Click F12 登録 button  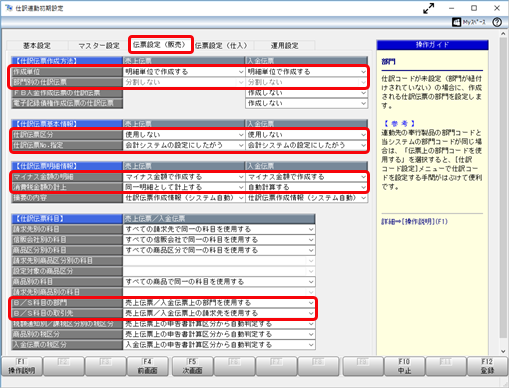coord(487,366)
